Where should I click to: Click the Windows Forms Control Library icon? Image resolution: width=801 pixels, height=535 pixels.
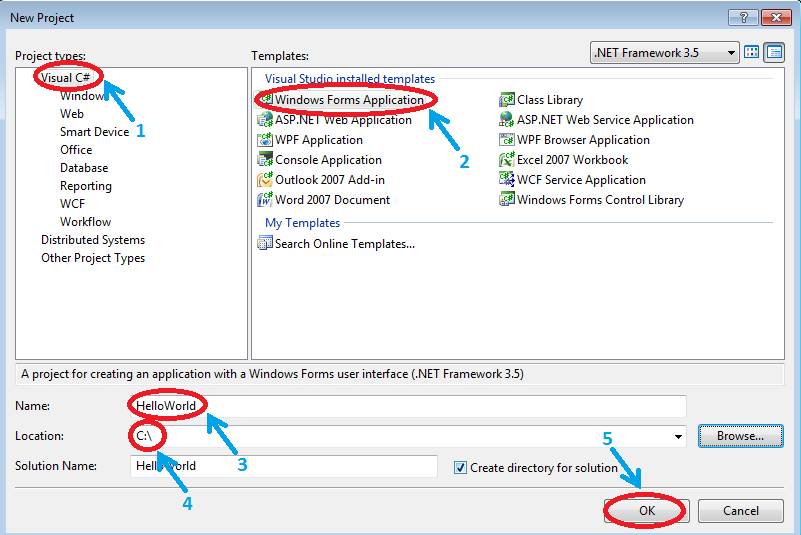[x=507, y=199]
